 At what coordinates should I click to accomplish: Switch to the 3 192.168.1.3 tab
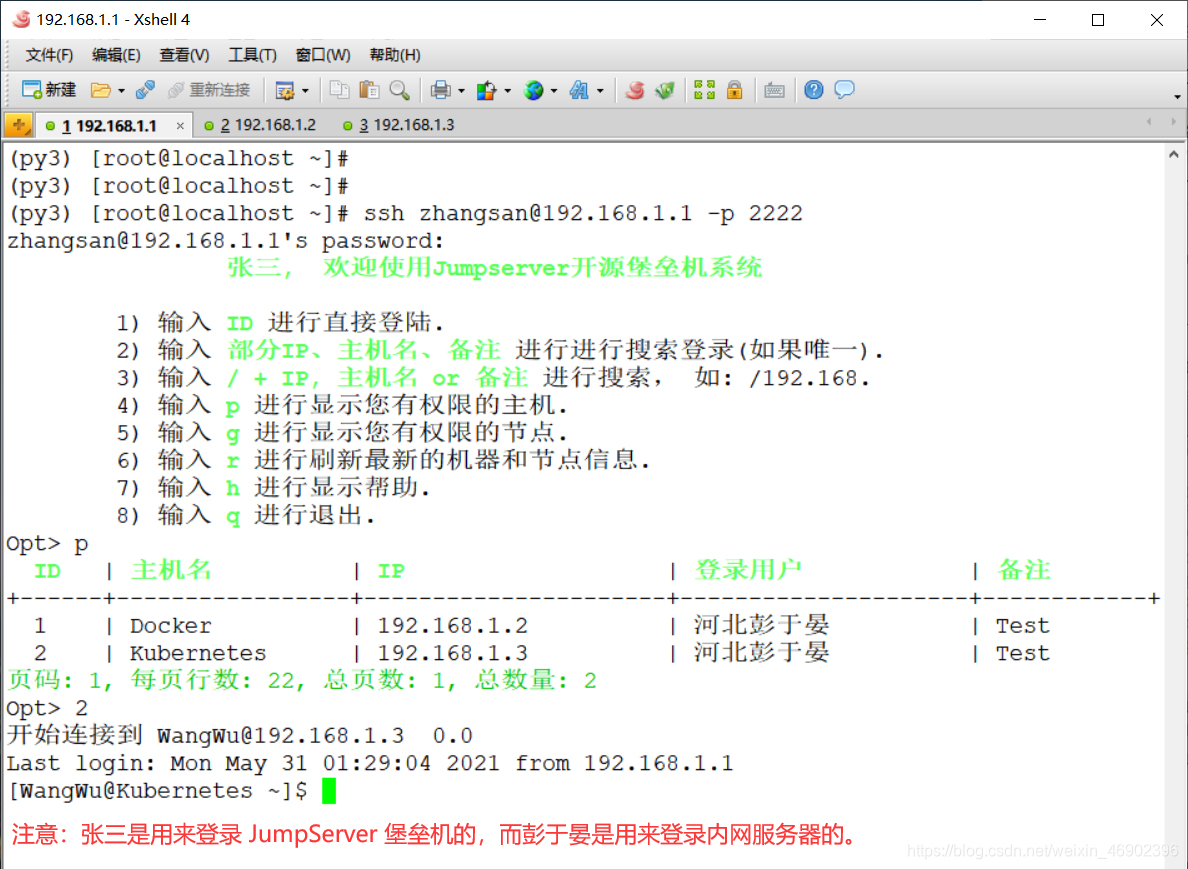coord(399,125)
